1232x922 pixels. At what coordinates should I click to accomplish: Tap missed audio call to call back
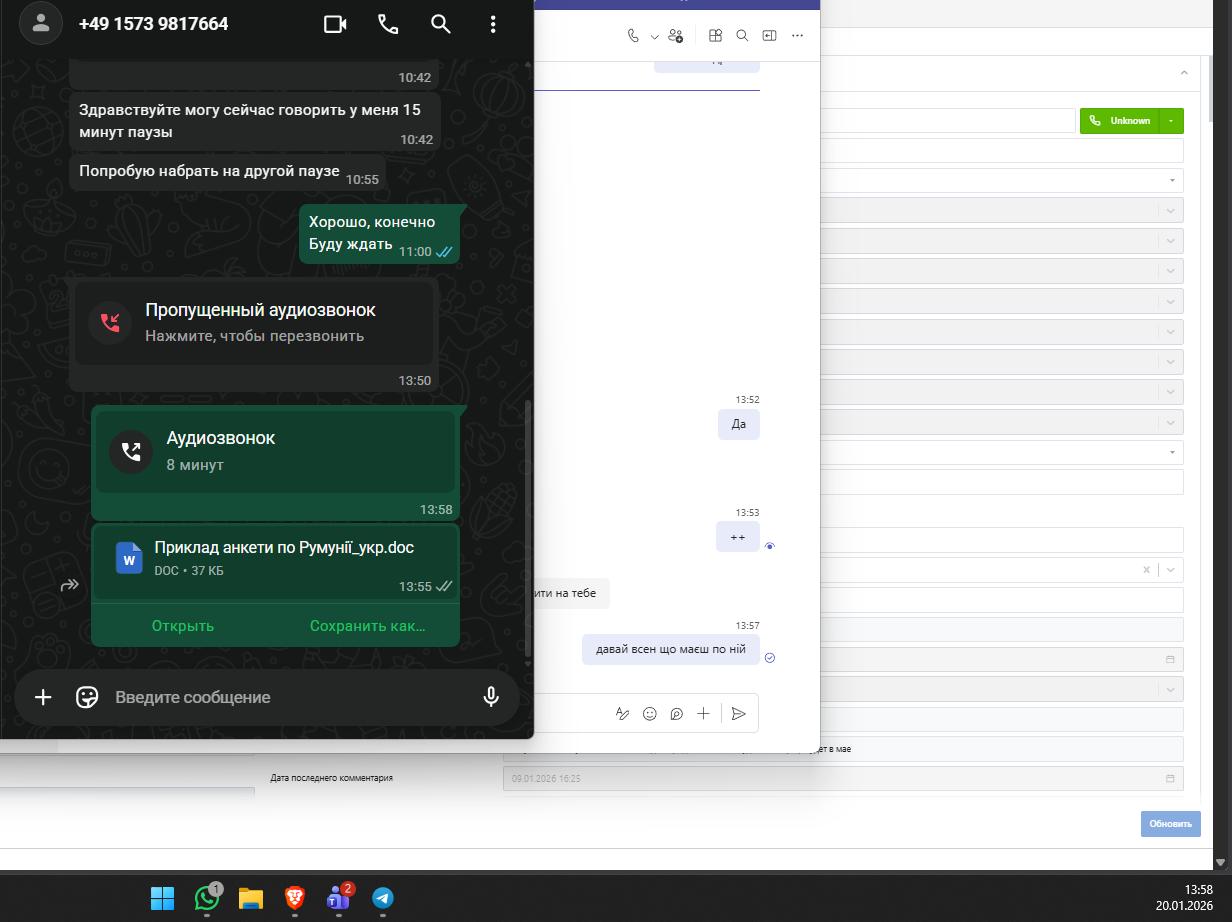point(254,322)
